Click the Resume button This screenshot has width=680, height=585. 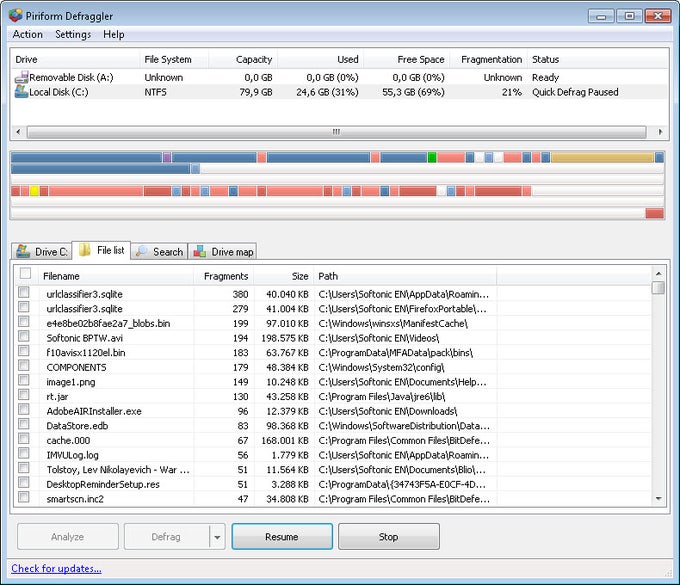tap(282, 537)
